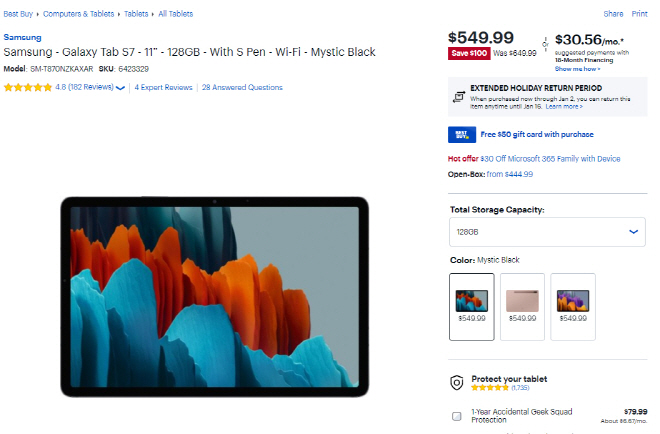Choose the Mystic Bronze color swatch
The height and width of the screenshot is (434, 660).
[522, 307]
